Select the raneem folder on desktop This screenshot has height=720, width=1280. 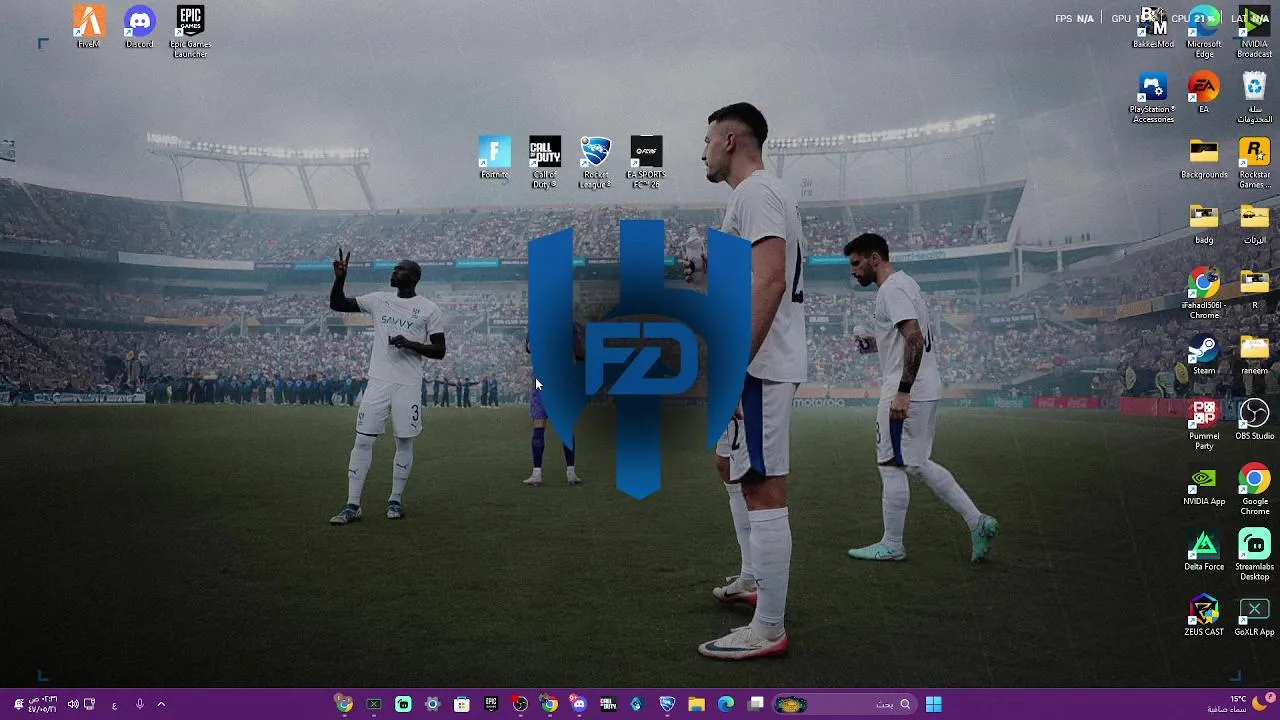point(1254,354)
